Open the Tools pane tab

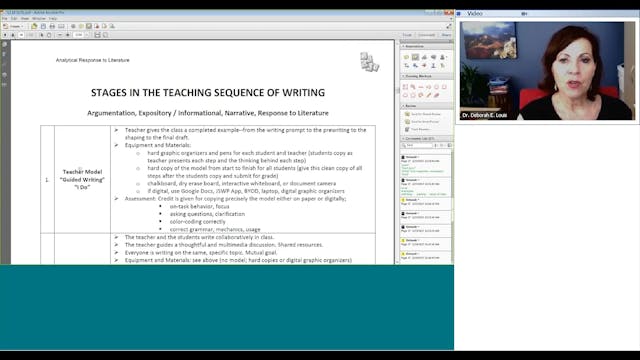point(407,35)
